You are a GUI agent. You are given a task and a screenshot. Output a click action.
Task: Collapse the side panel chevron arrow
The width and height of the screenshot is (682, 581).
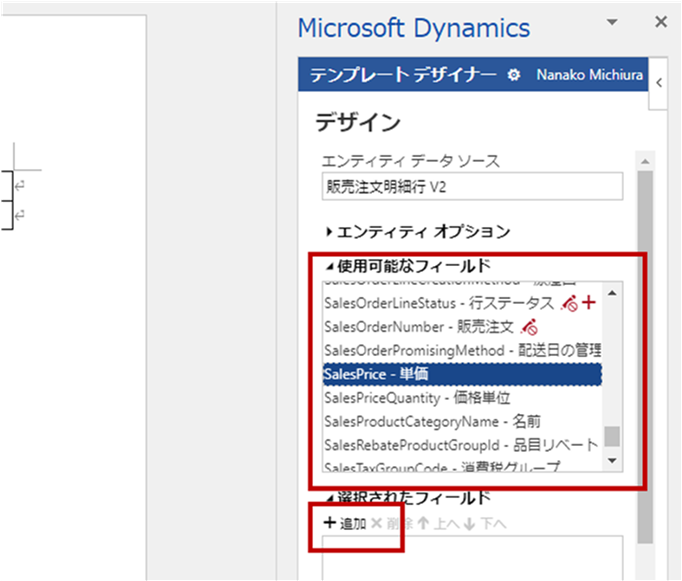(x=659, y=83)
